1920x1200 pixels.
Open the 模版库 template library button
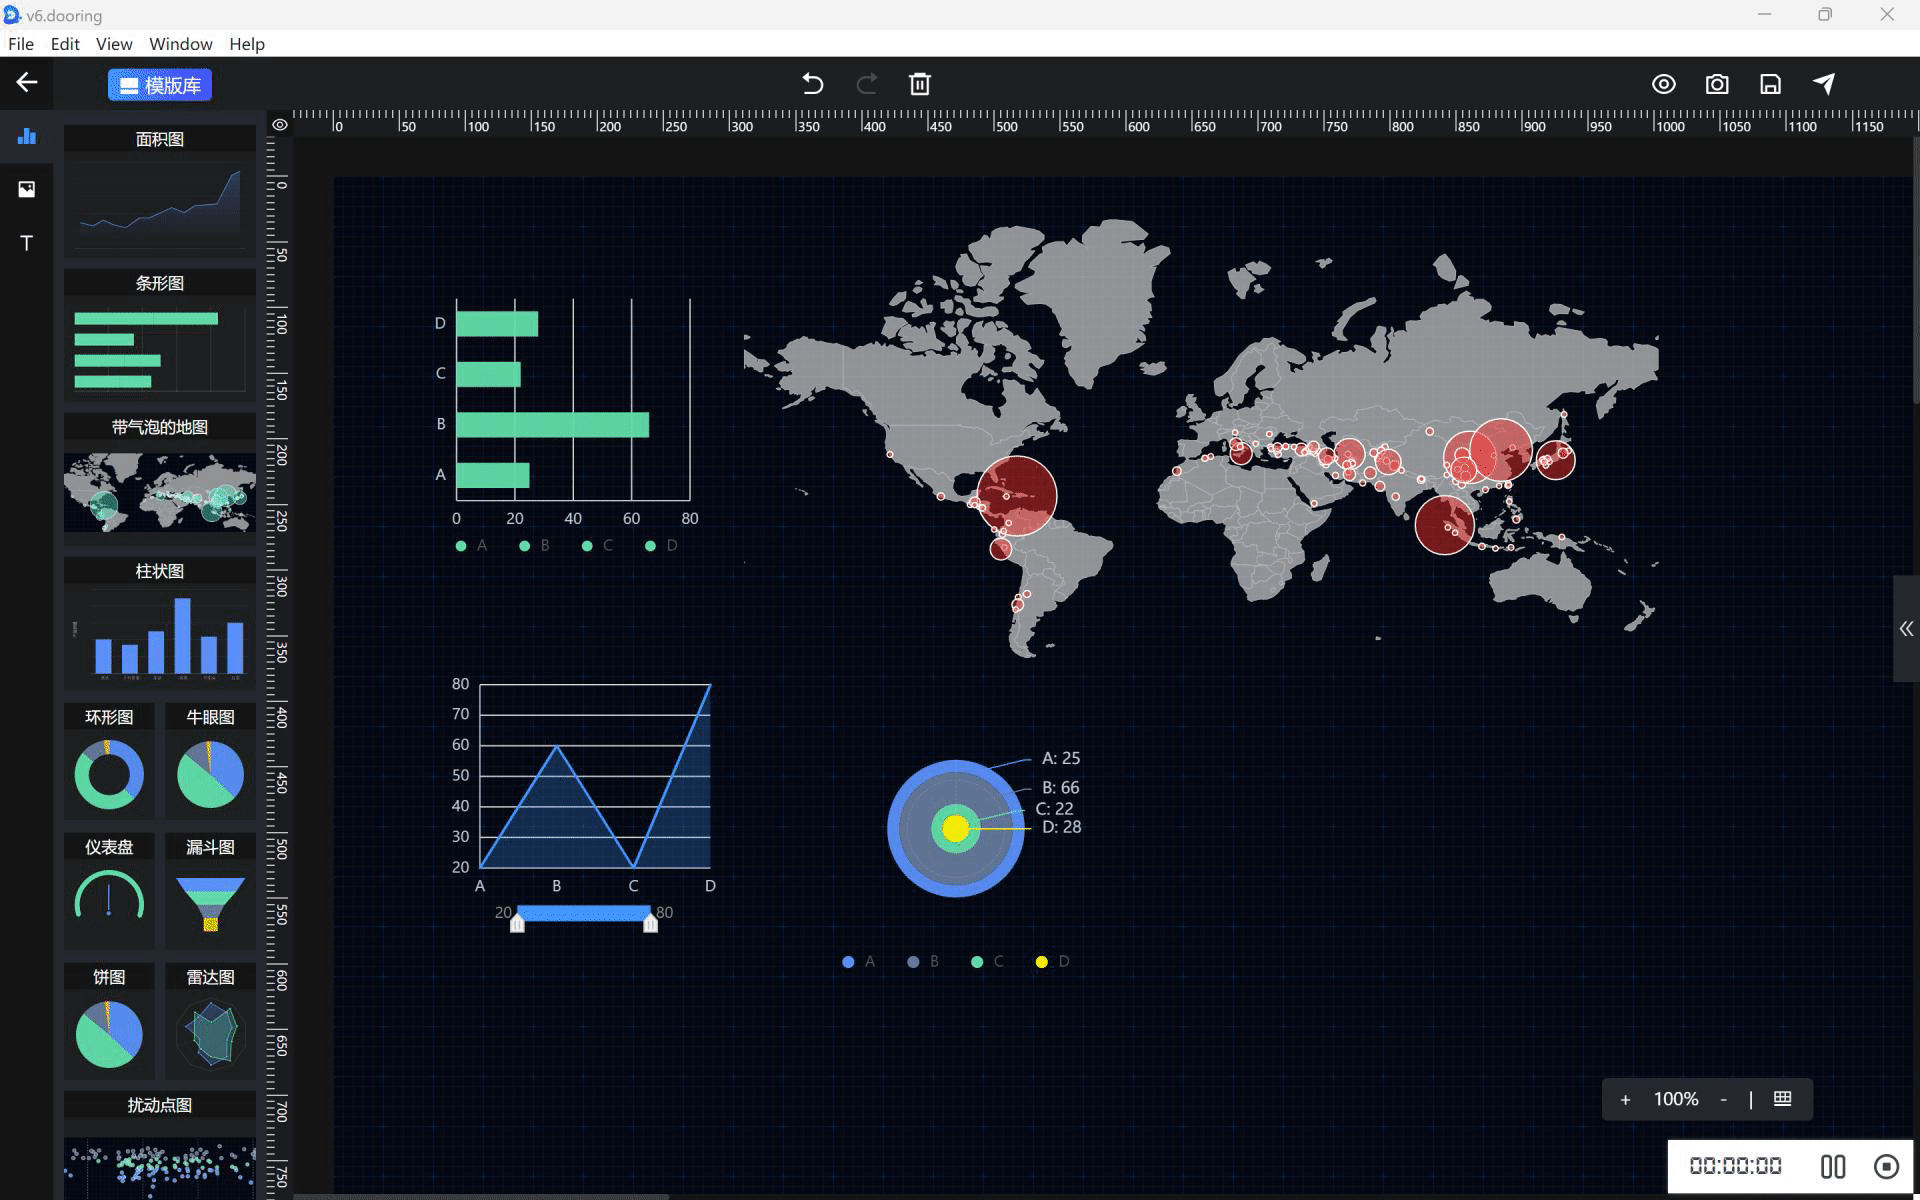coord(160,85)
